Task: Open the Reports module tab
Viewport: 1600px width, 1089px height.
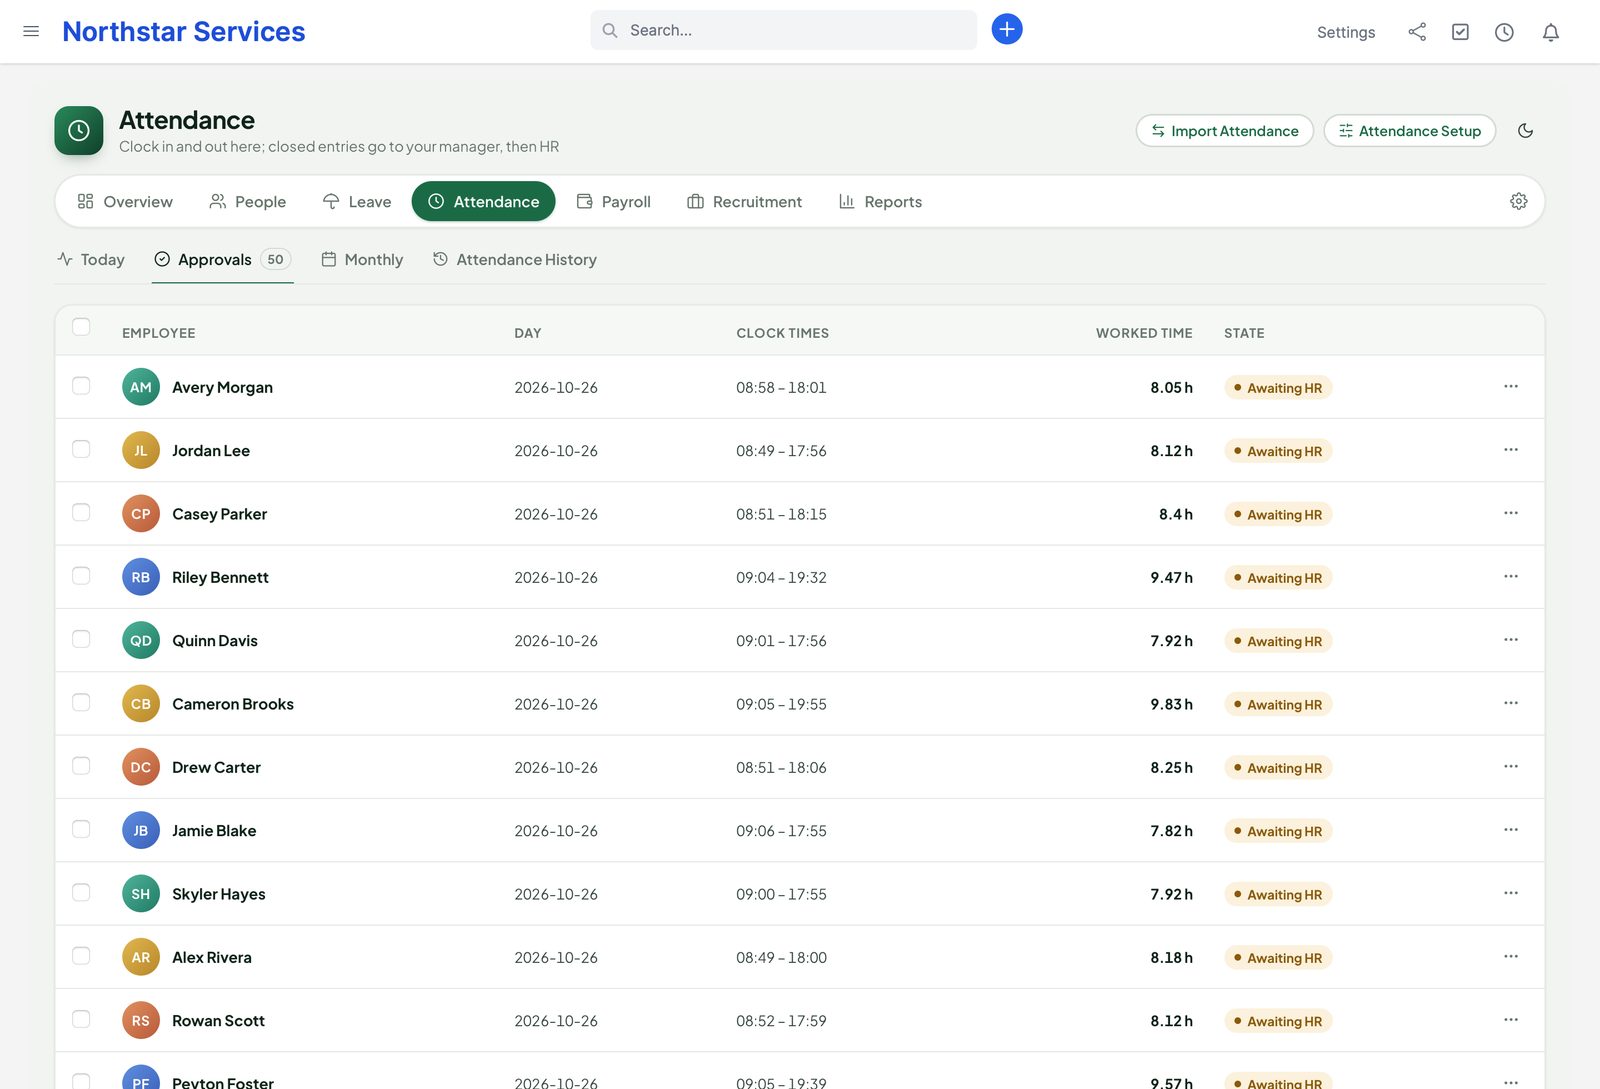Action: [x=880, y=201]
